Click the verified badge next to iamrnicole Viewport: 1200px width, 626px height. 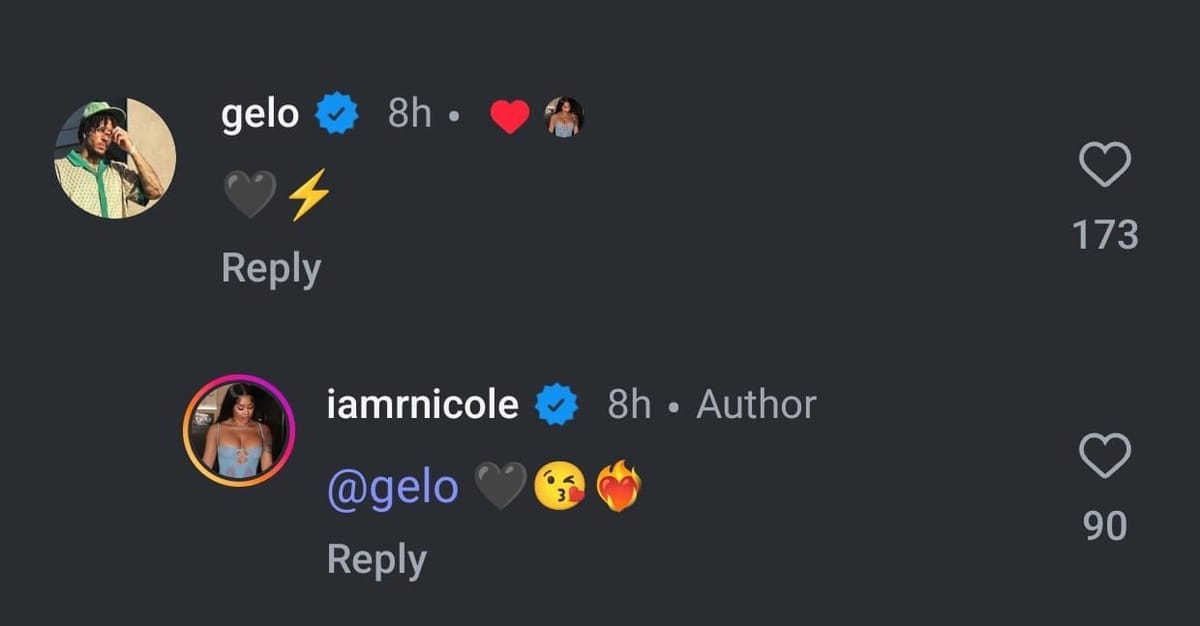pos(553,404)
